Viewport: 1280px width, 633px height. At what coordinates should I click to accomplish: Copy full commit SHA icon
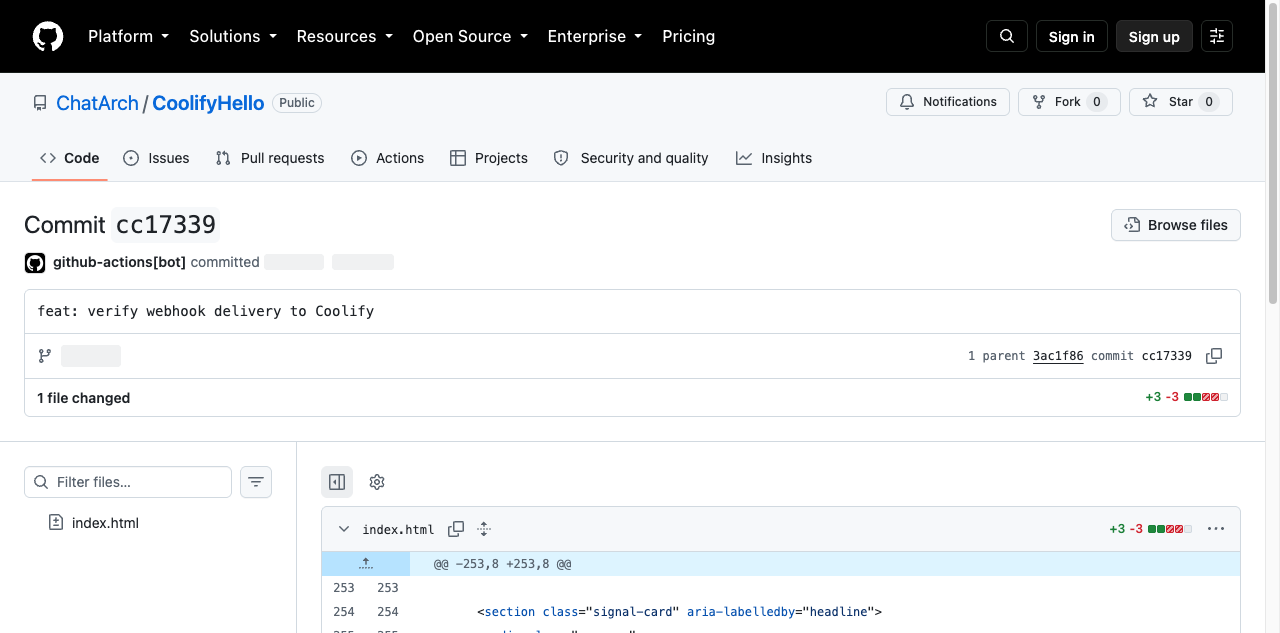point(1214,356)
